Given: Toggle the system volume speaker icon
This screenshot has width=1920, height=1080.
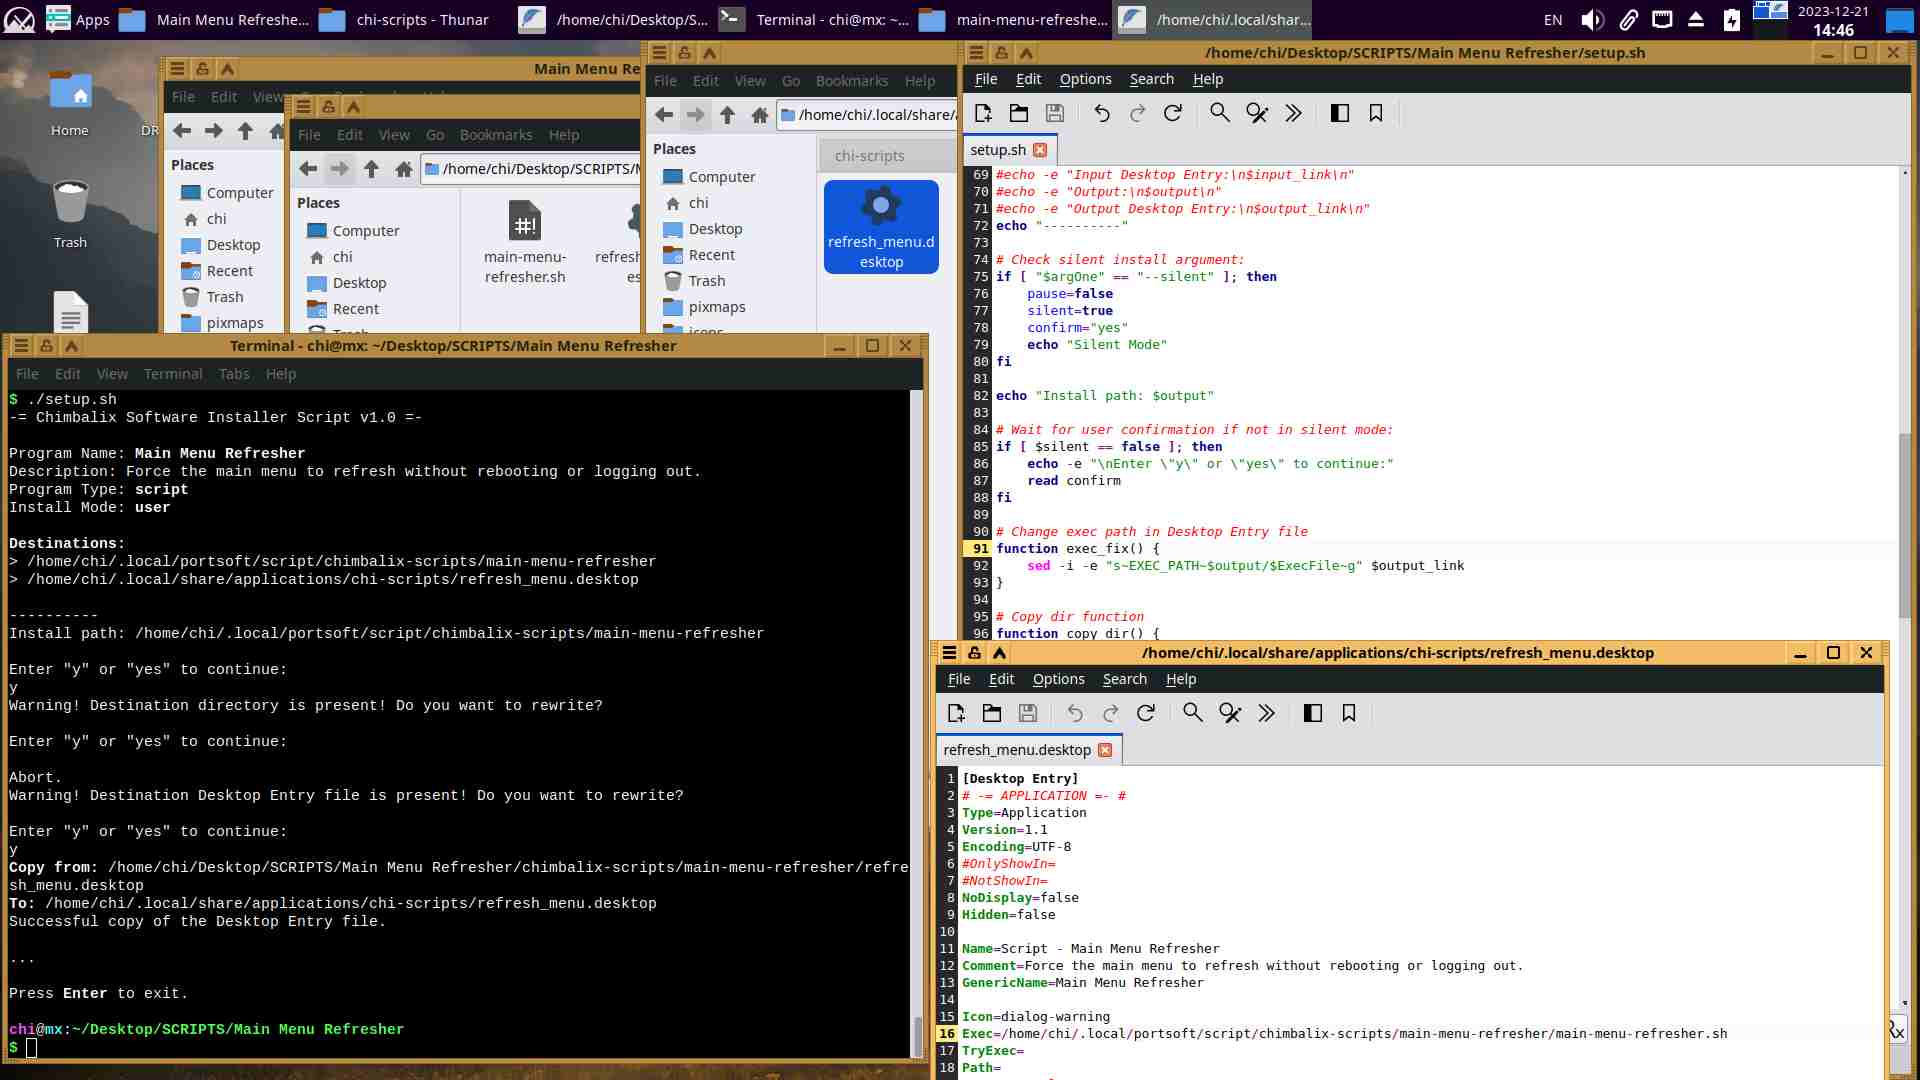Looking at the screenshot, I should (1592, 19).
